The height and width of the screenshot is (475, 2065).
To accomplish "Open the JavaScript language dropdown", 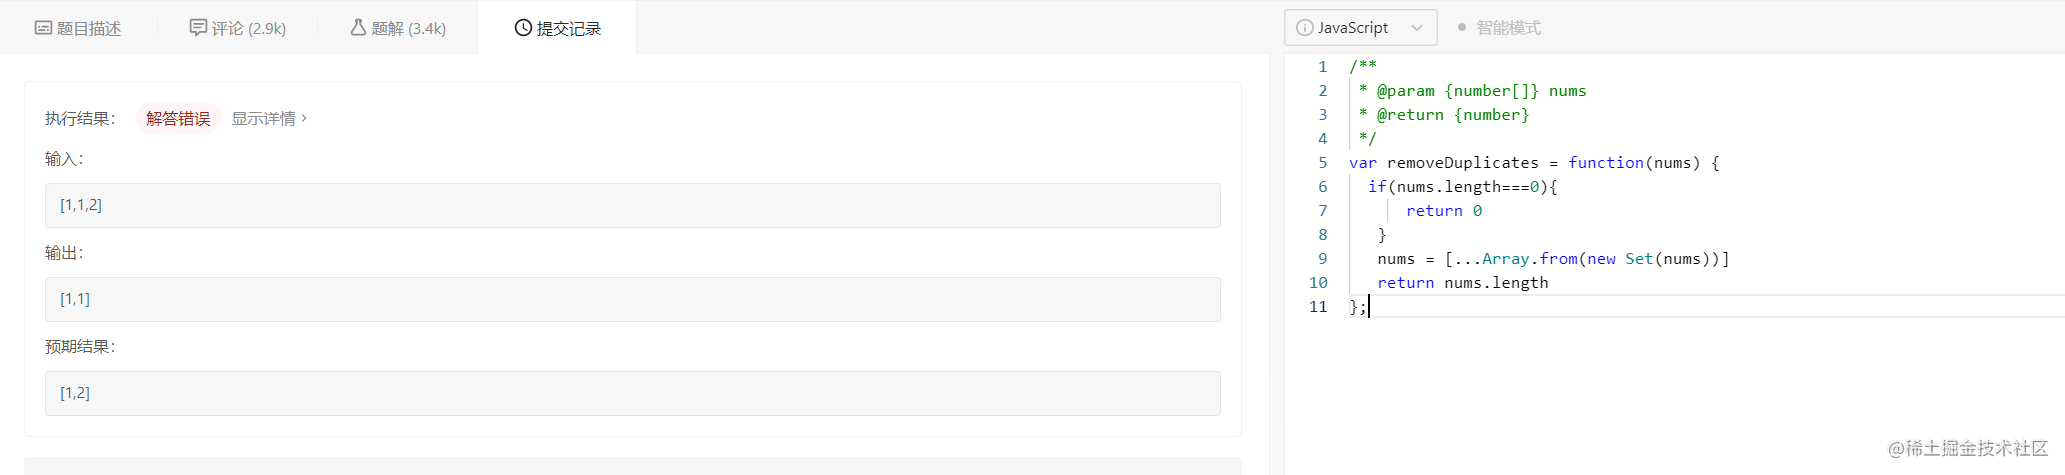I will click(1360, 28).
